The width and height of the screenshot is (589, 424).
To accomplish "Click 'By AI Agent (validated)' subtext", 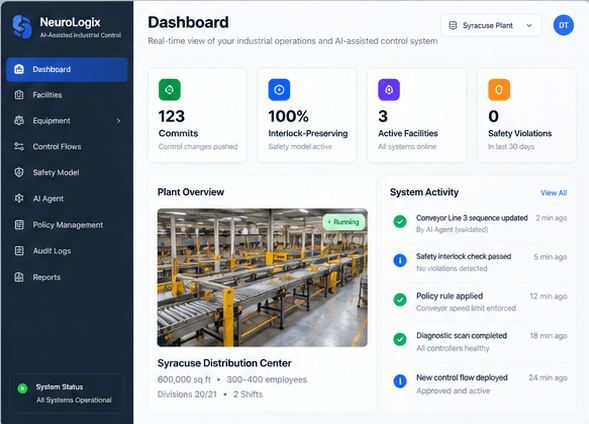I will (452, 229).
